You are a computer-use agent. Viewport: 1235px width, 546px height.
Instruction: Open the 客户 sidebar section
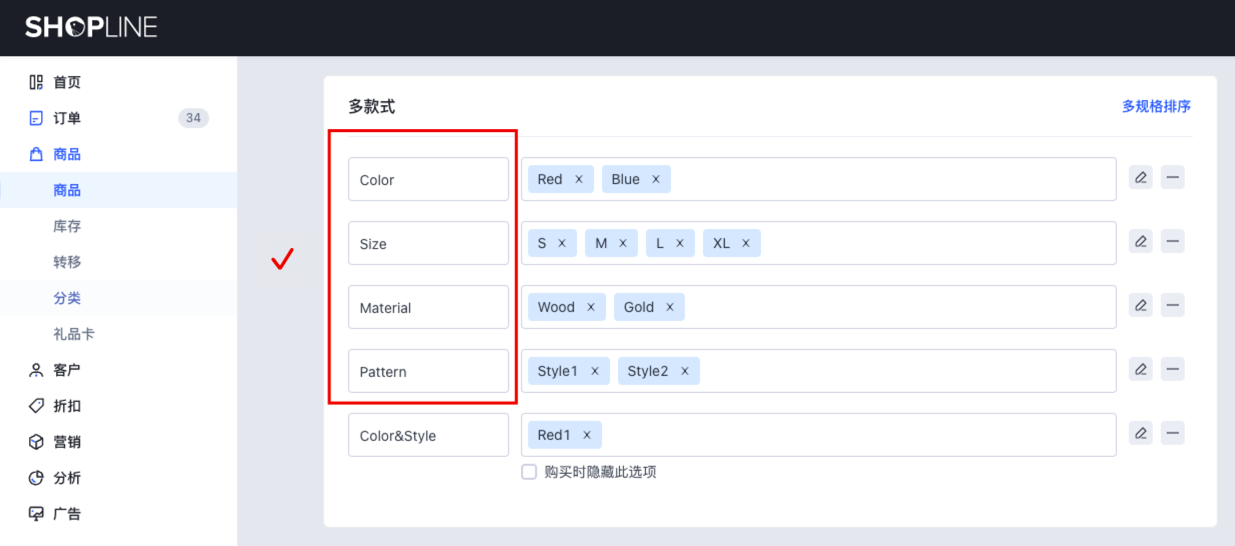click(67, 370)
